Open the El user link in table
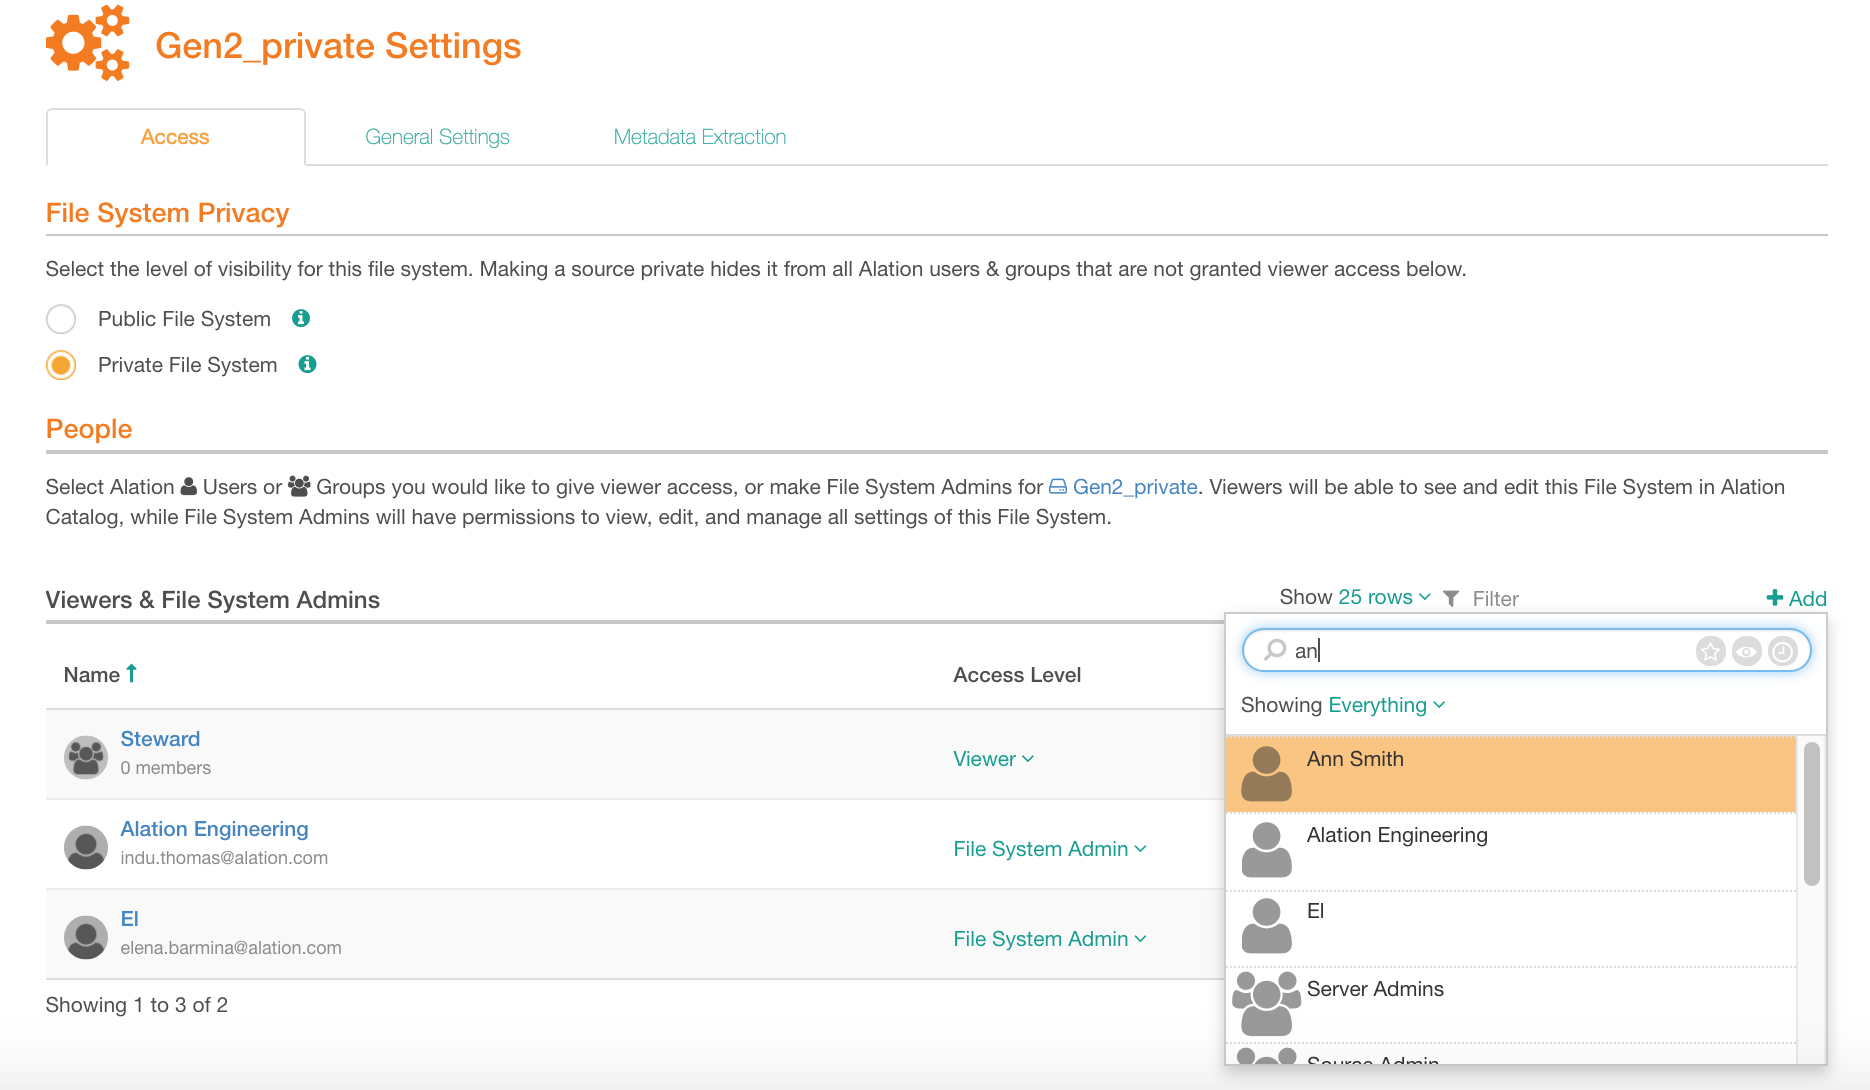 point(129,919)
